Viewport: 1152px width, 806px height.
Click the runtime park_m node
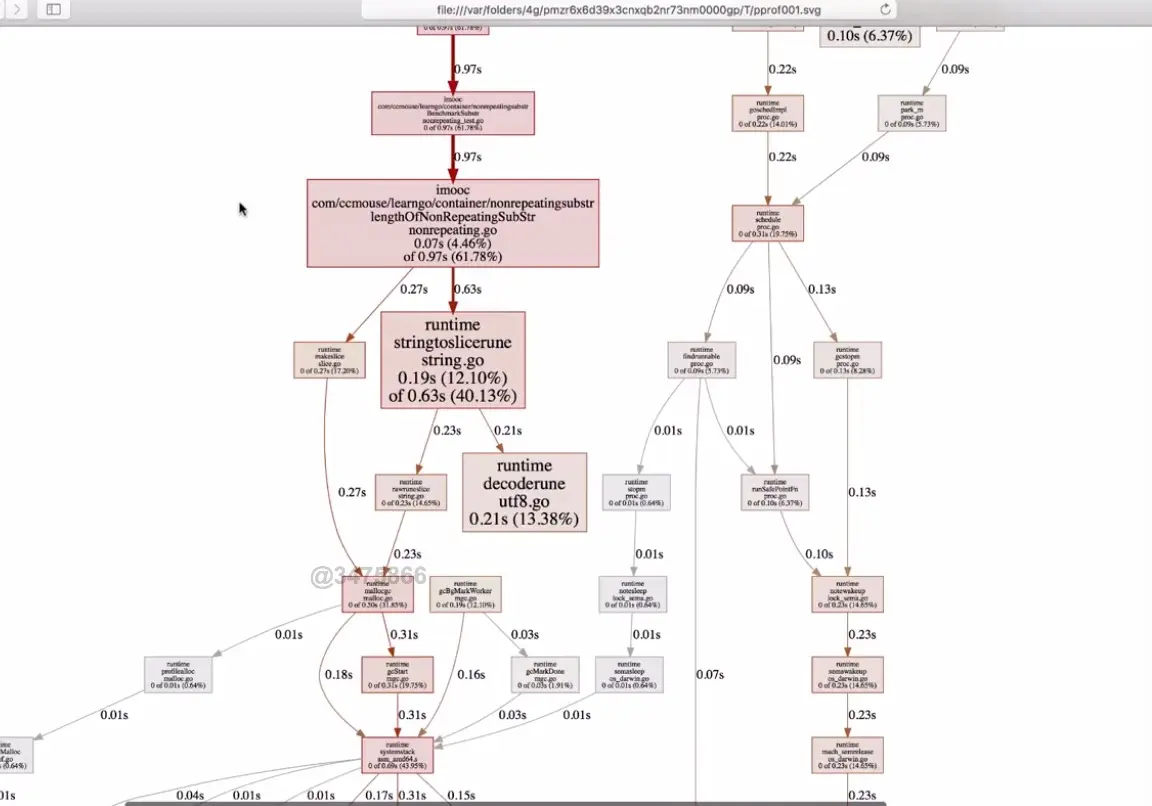tap(912, 113)
